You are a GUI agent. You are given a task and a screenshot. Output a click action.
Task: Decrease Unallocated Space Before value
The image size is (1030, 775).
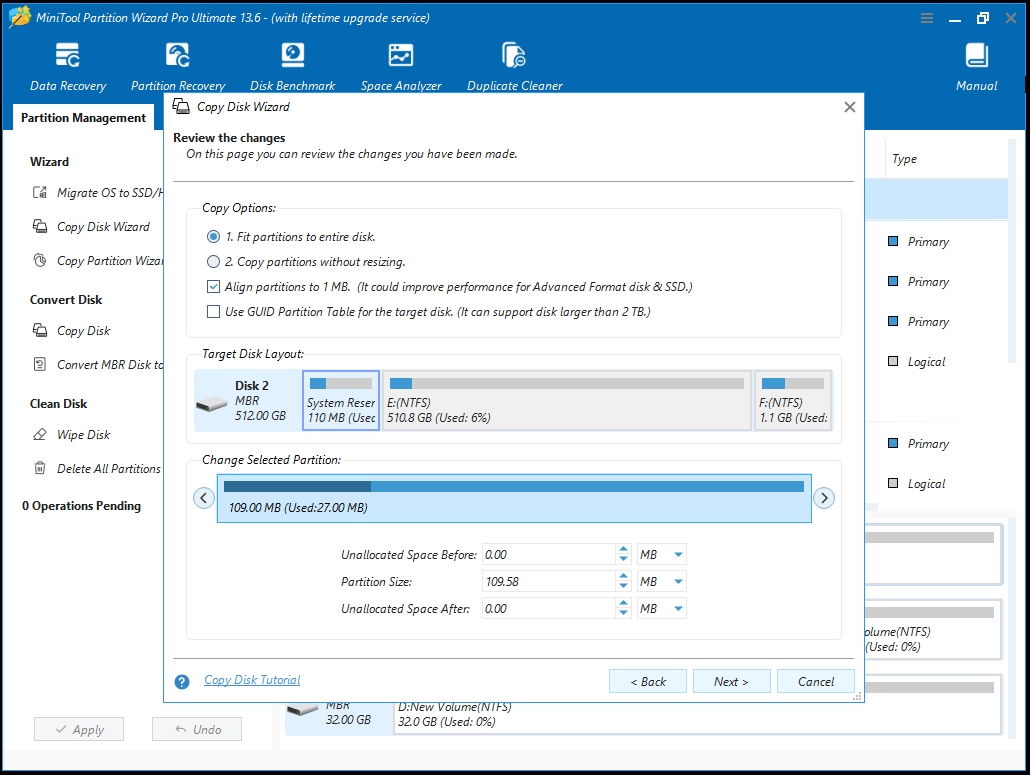pyautogui.click(x=623, y=560)
